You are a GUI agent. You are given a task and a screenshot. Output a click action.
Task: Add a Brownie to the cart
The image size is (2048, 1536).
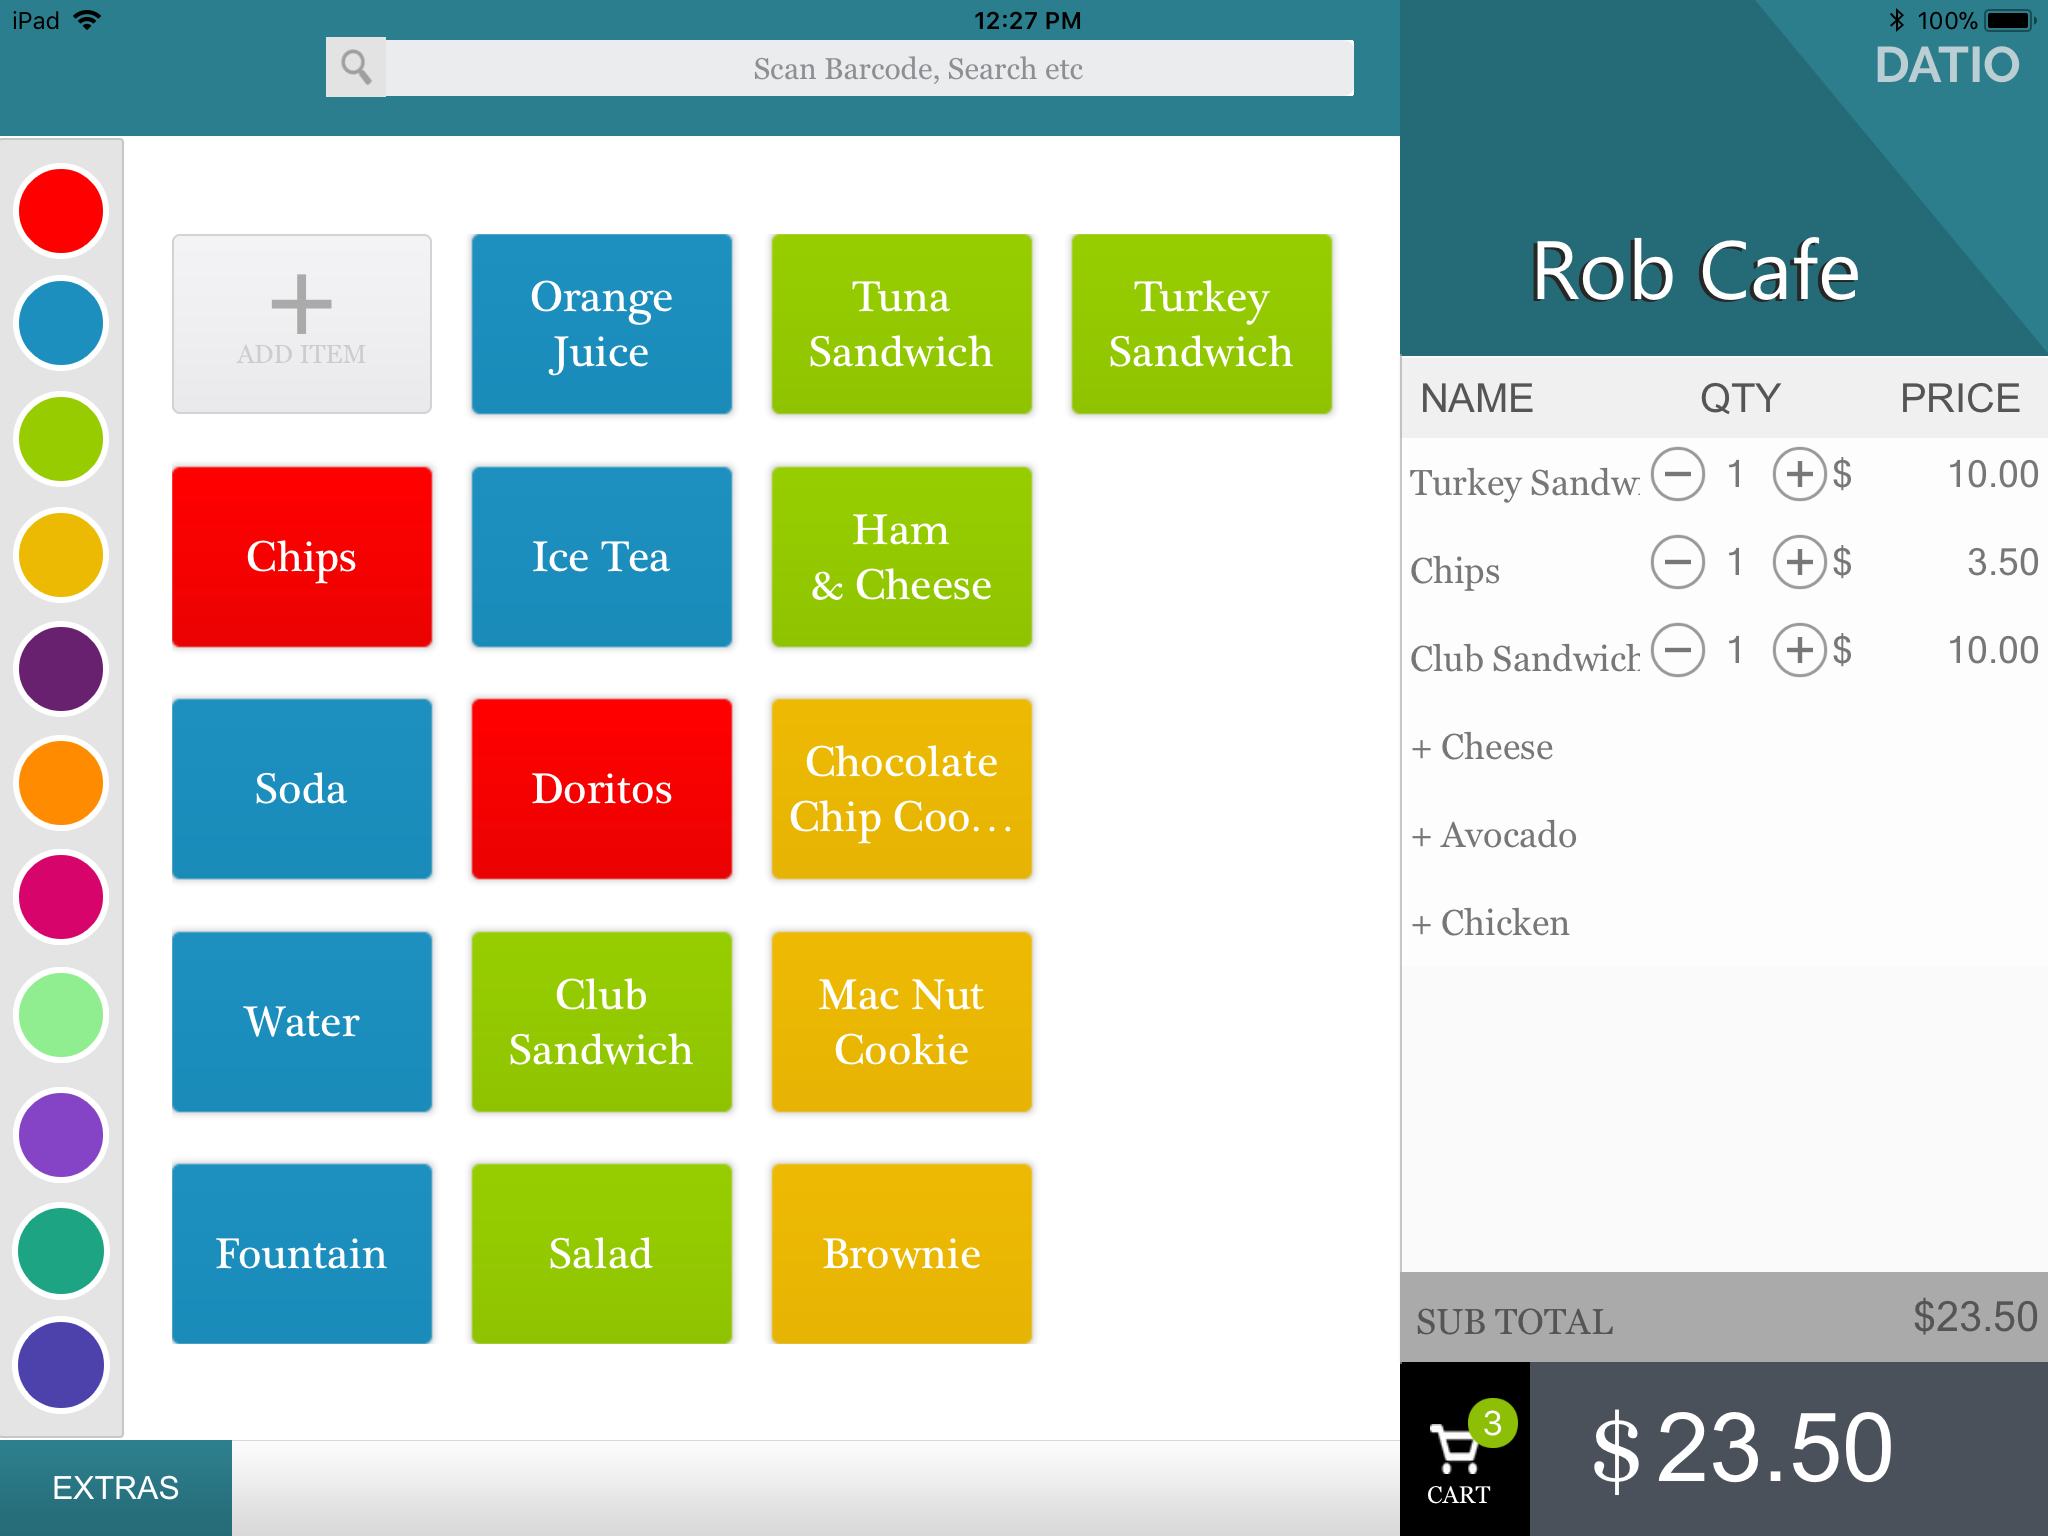(900, 1253)
